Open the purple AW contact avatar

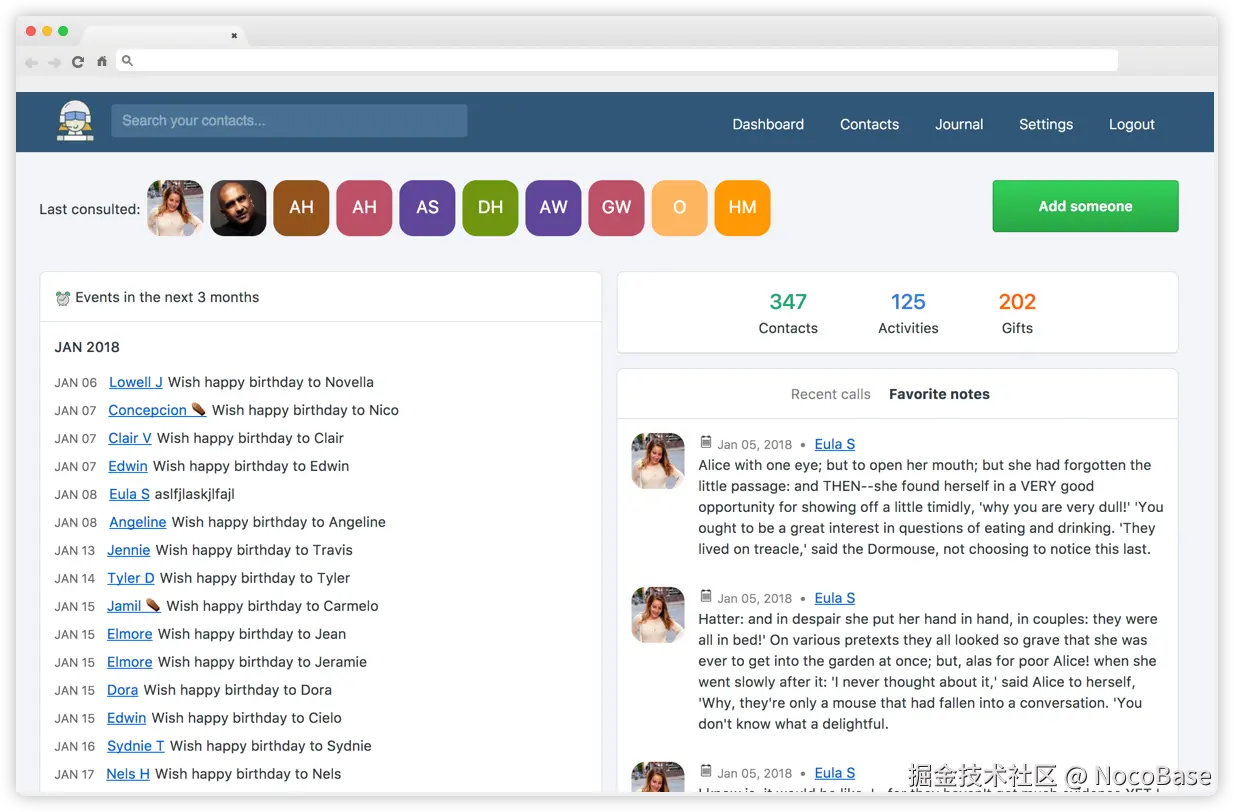coord(553,208)
